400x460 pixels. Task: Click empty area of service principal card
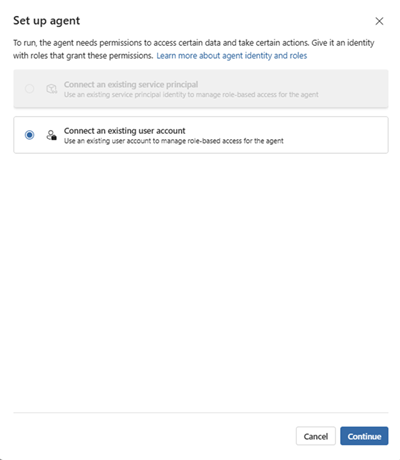click(353, 89)
